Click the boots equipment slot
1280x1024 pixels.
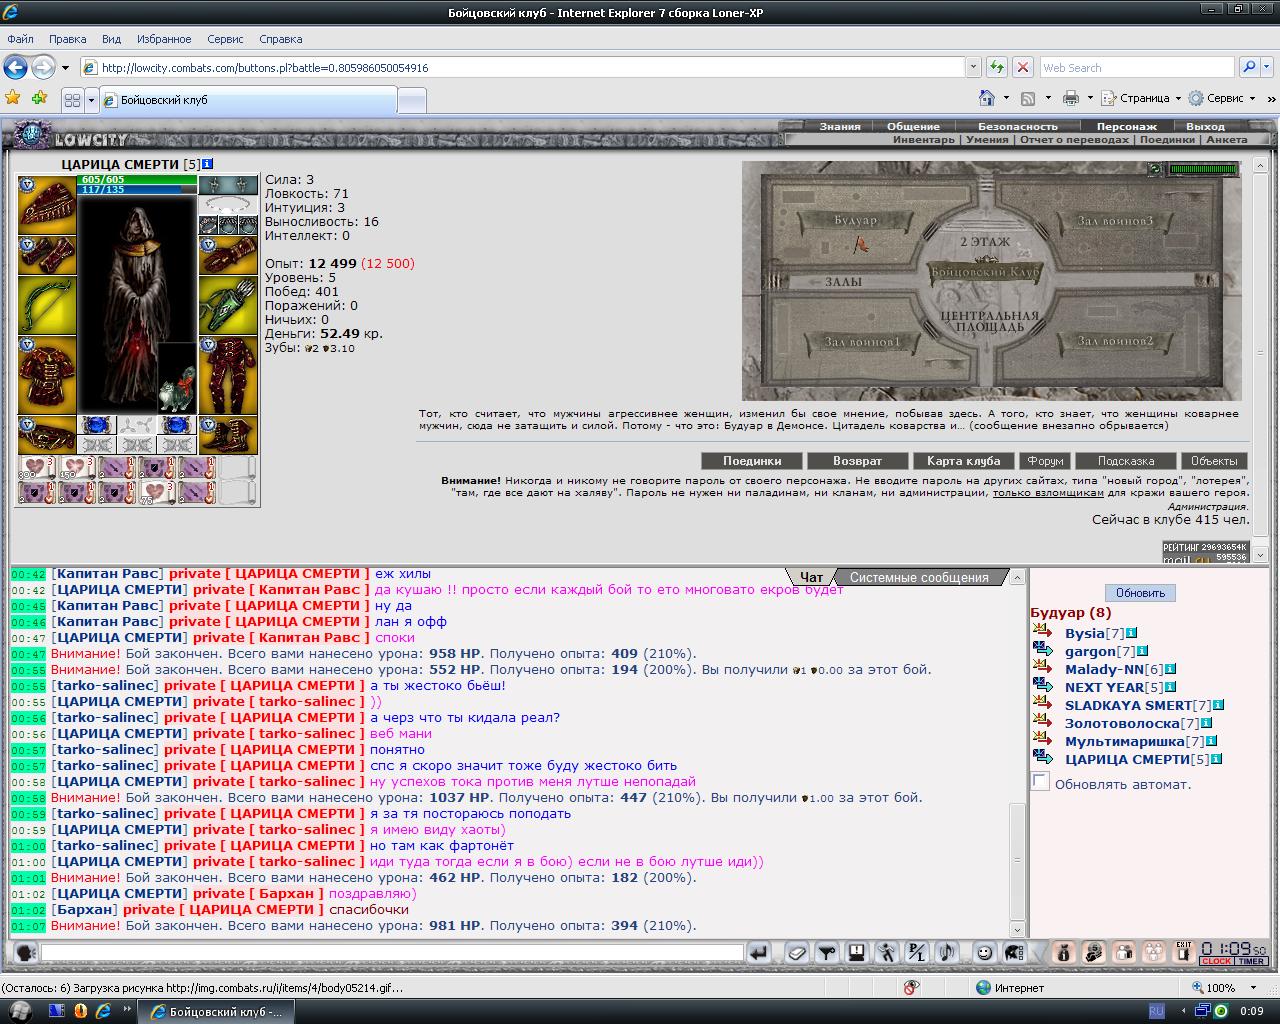[x=228, y=435]
